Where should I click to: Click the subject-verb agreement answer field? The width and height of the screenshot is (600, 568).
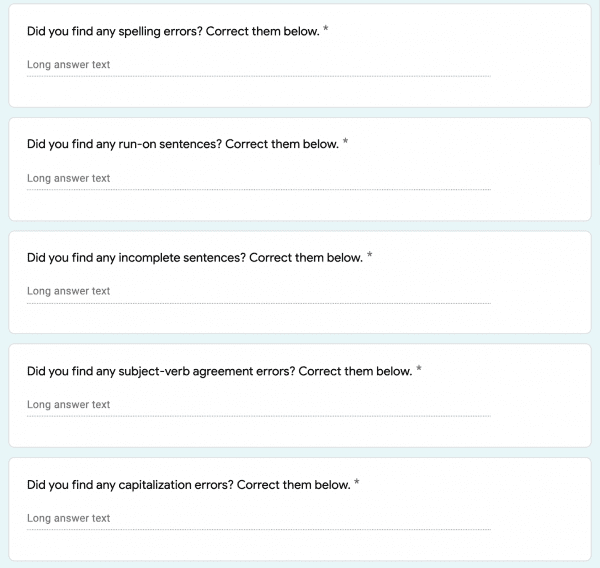(258, 405)
